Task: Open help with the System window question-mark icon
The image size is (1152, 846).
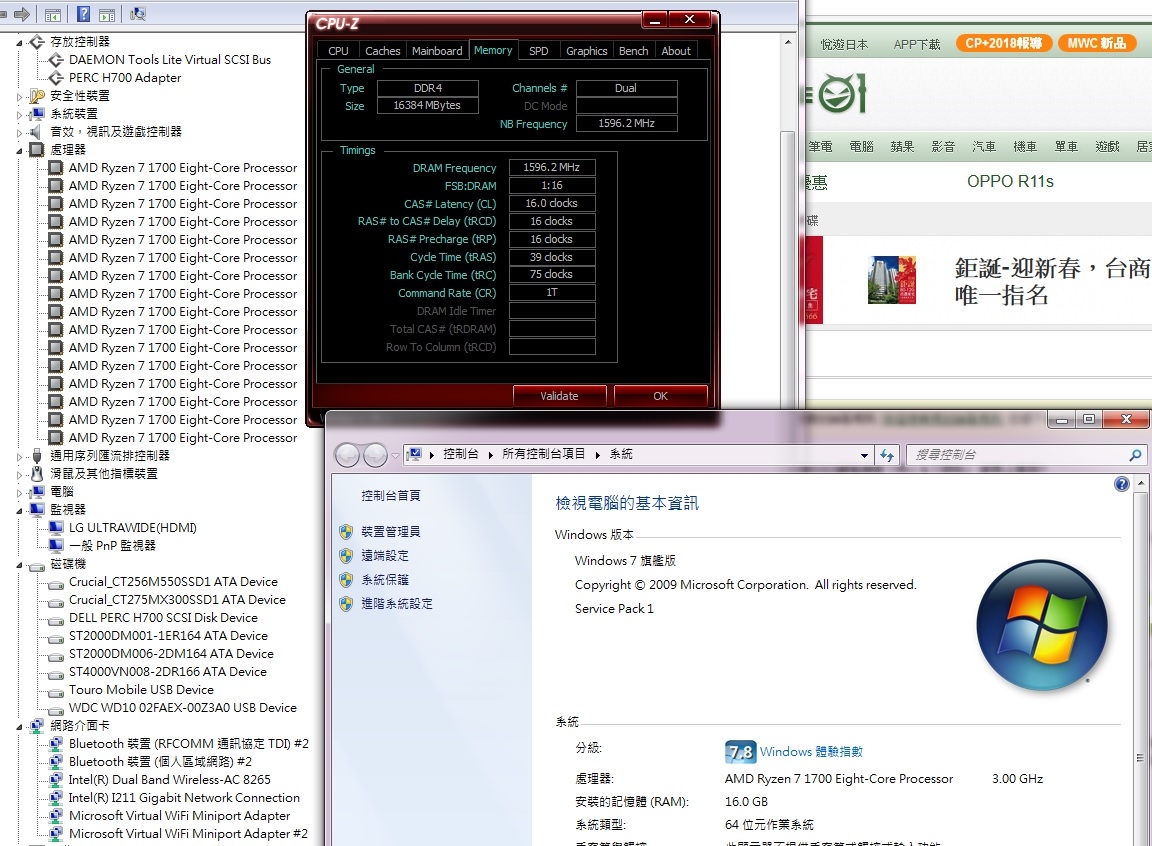Action: click(1122, 484)
